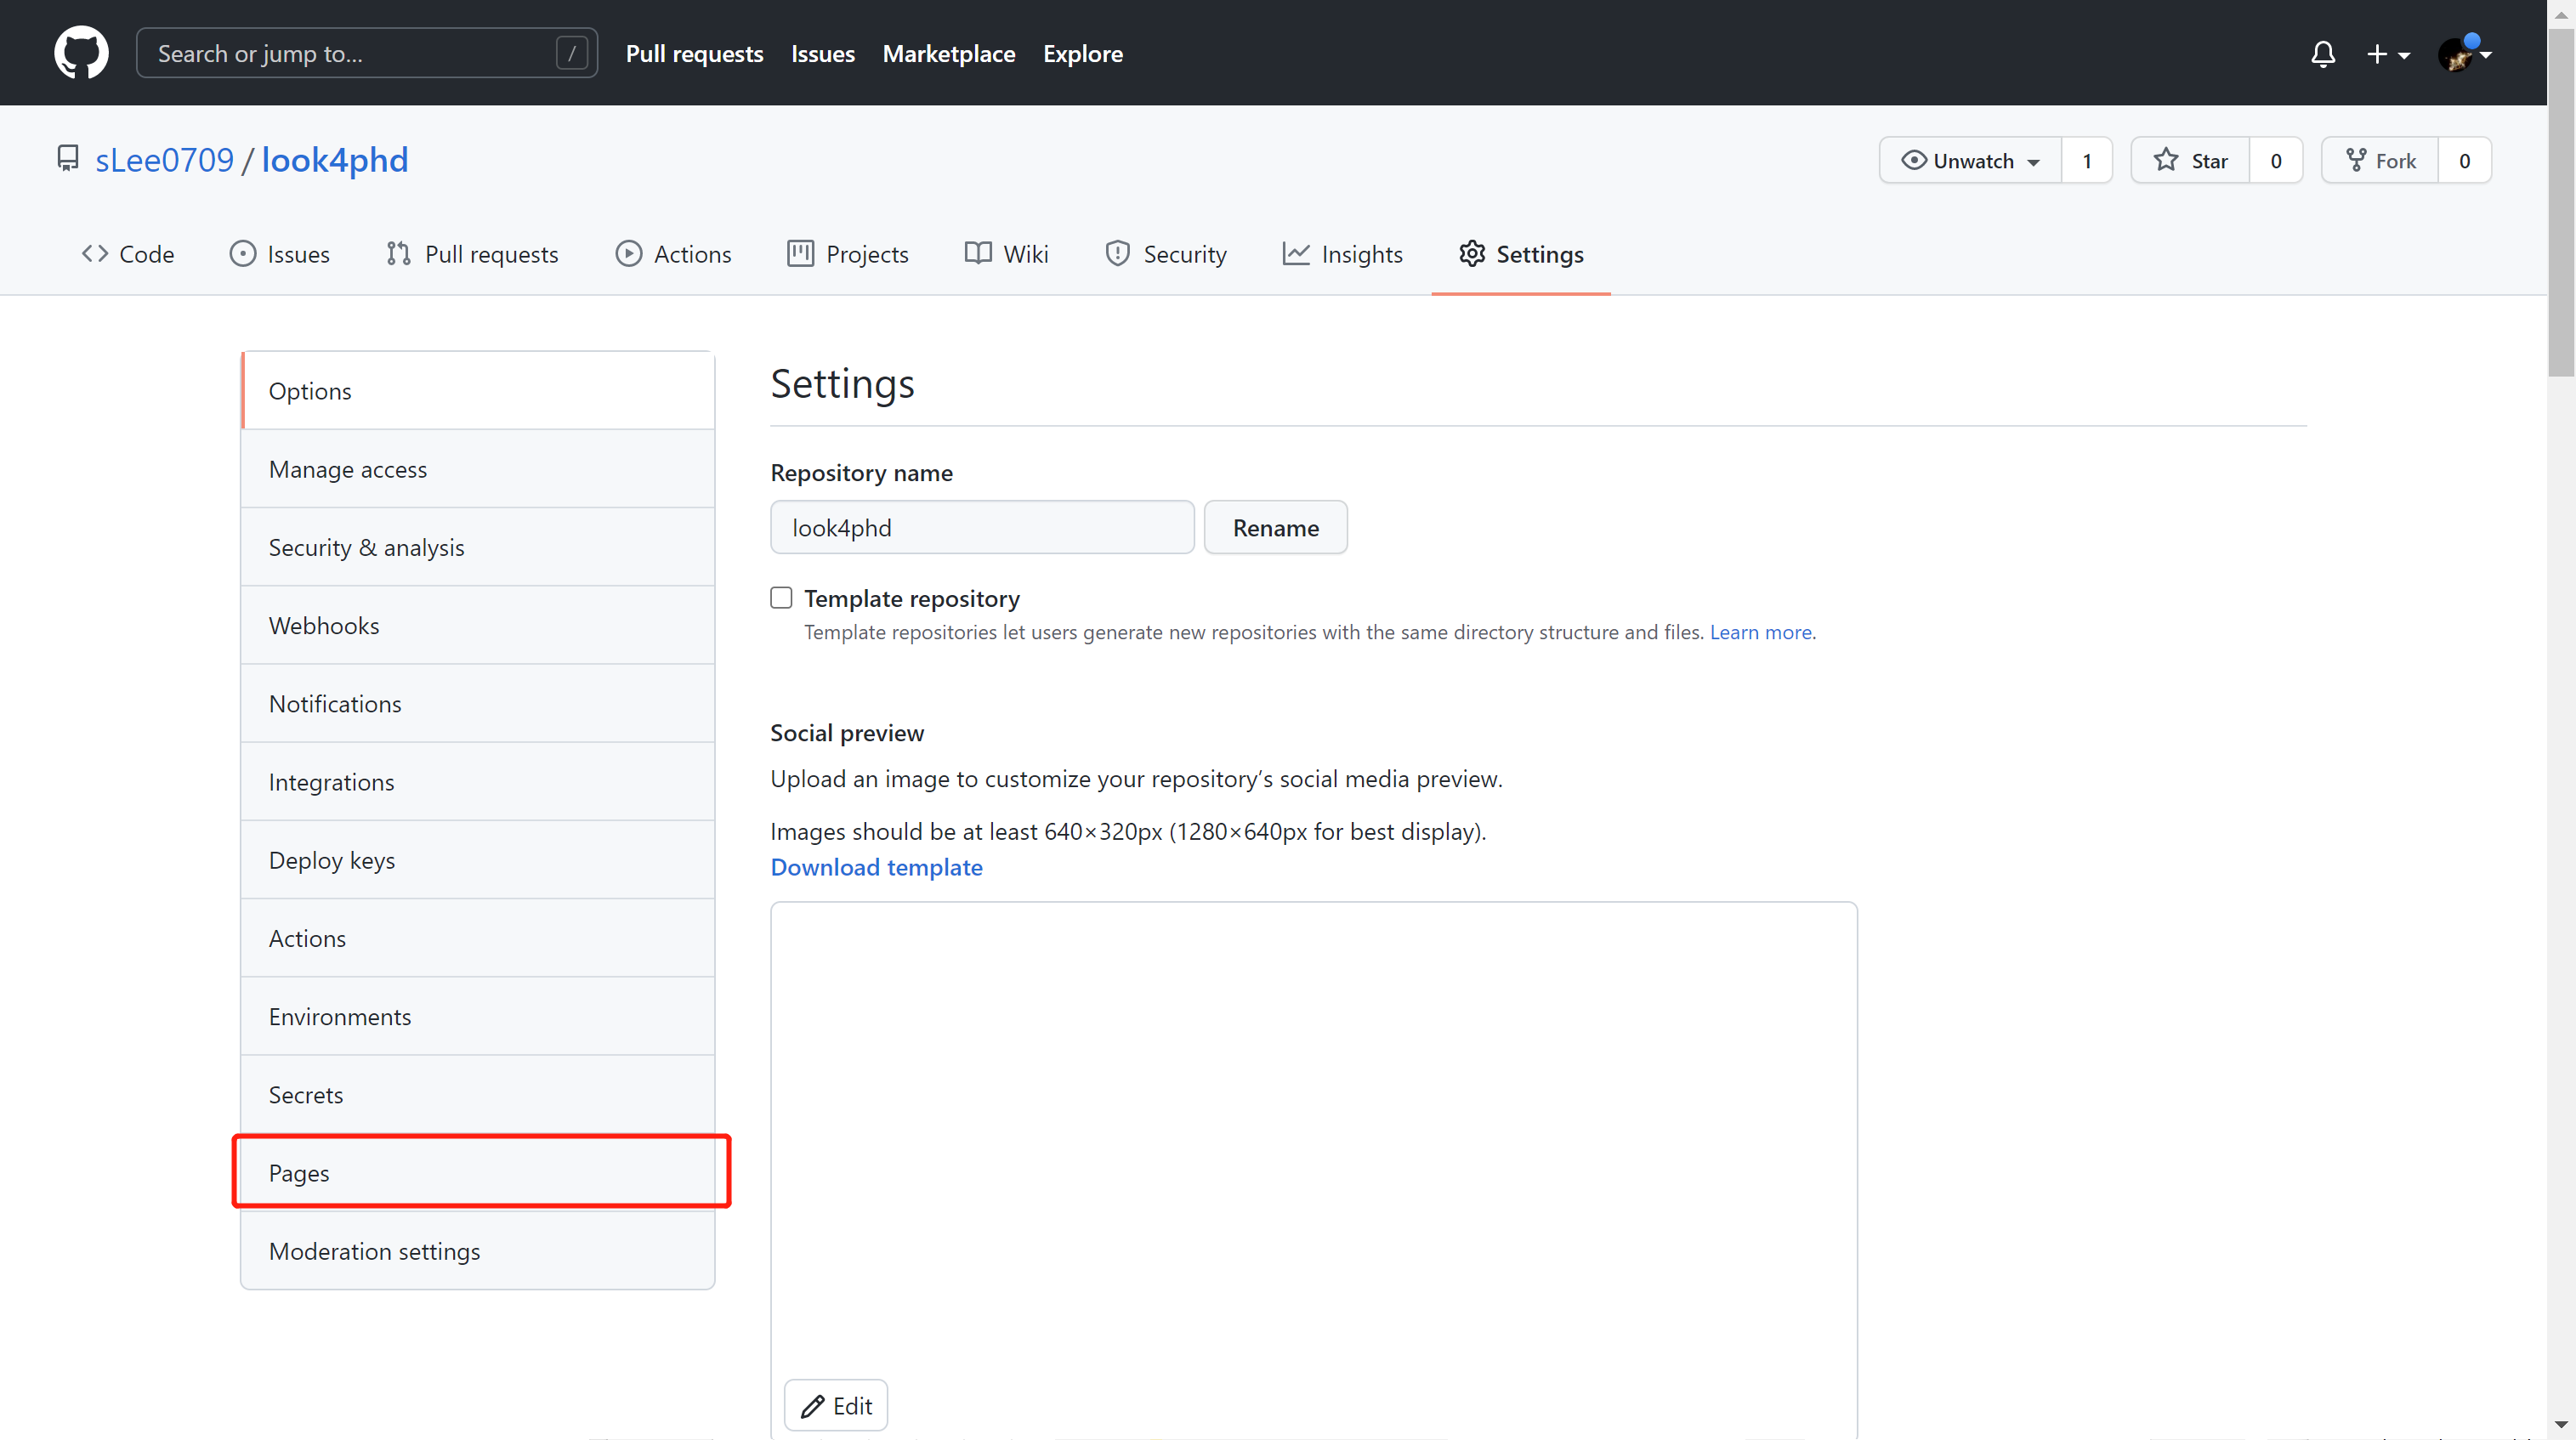Screen dimensions: 2576x1440
Task: Focus the Search or jump to field
Action: (x=367, y=53)
